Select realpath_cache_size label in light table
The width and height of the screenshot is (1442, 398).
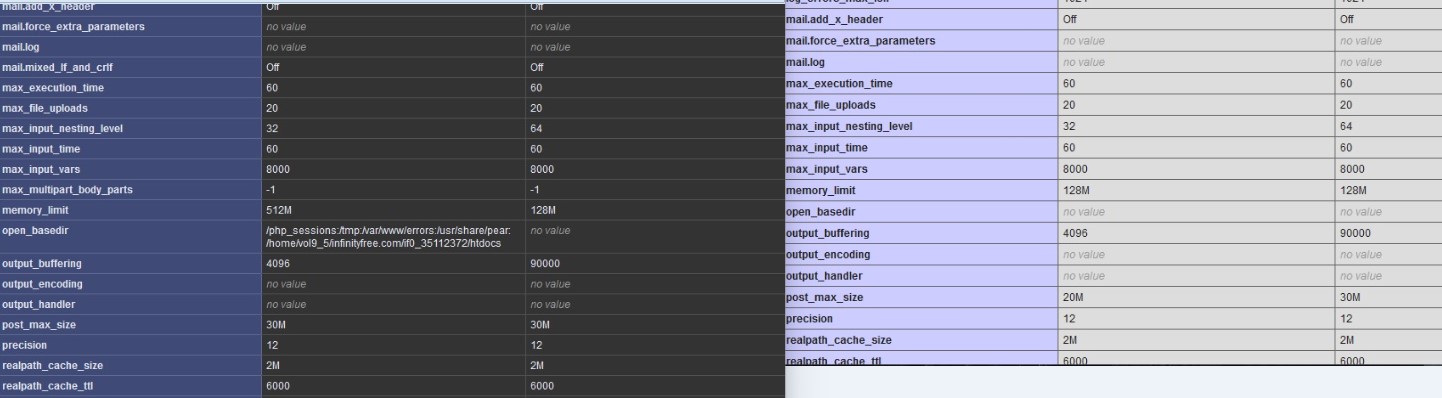839,340
